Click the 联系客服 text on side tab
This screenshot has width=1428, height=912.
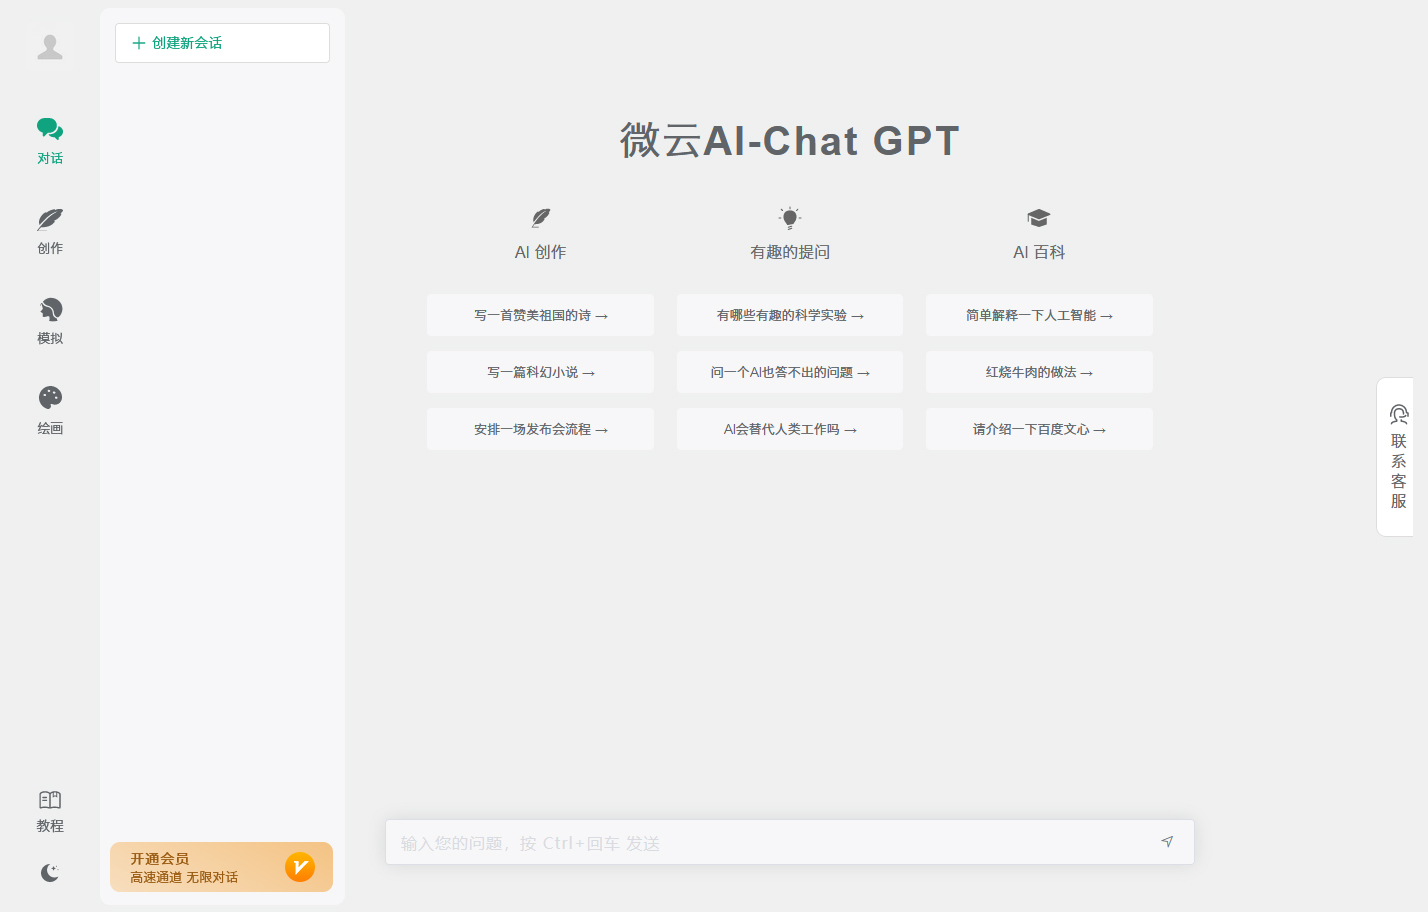(1399, 471)
